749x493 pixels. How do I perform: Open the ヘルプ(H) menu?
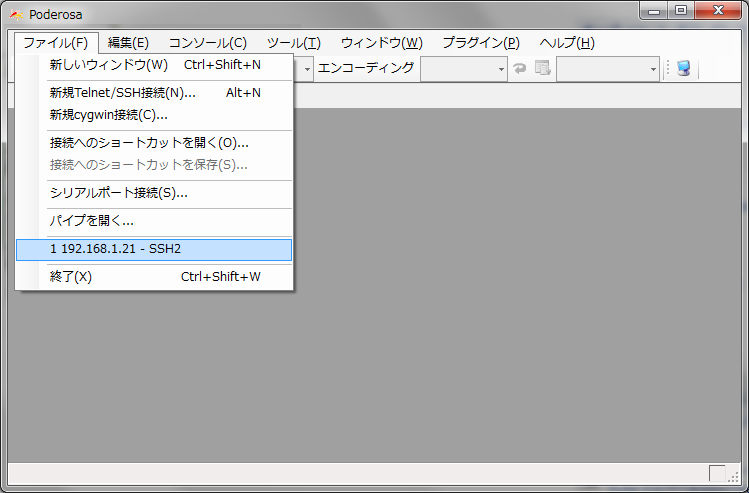(x=567, y=43)
